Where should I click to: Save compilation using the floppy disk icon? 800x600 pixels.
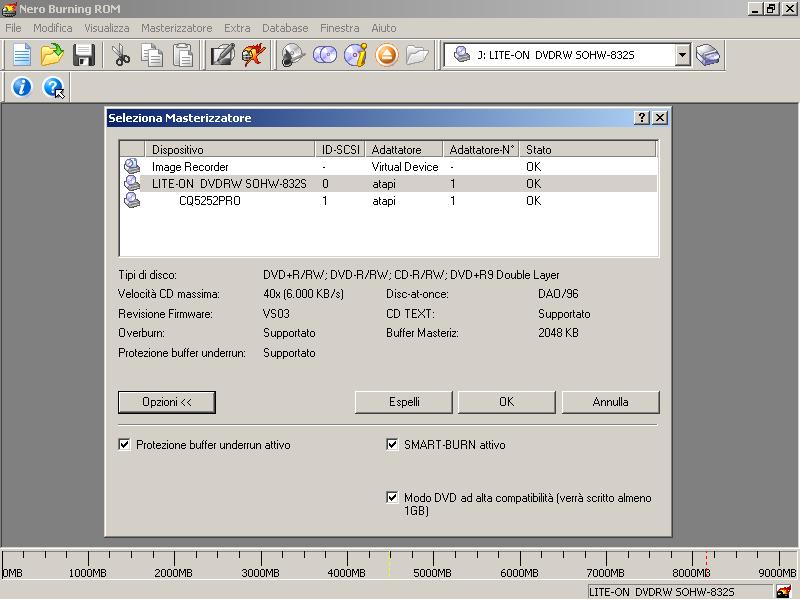pyautogui.click(x=84, y=55)
